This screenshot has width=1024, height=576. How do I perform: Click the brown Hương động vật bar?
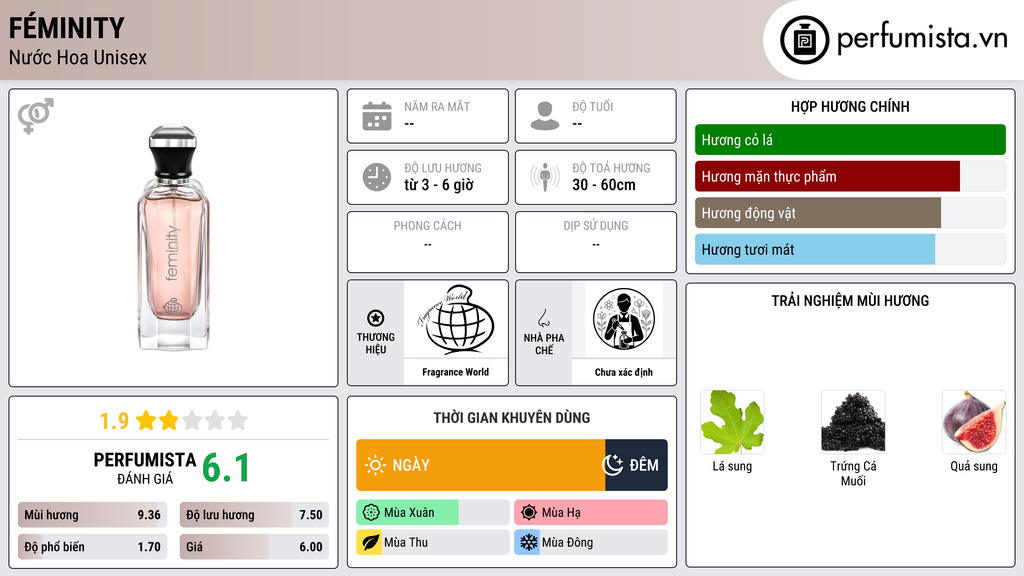point(818,213)
